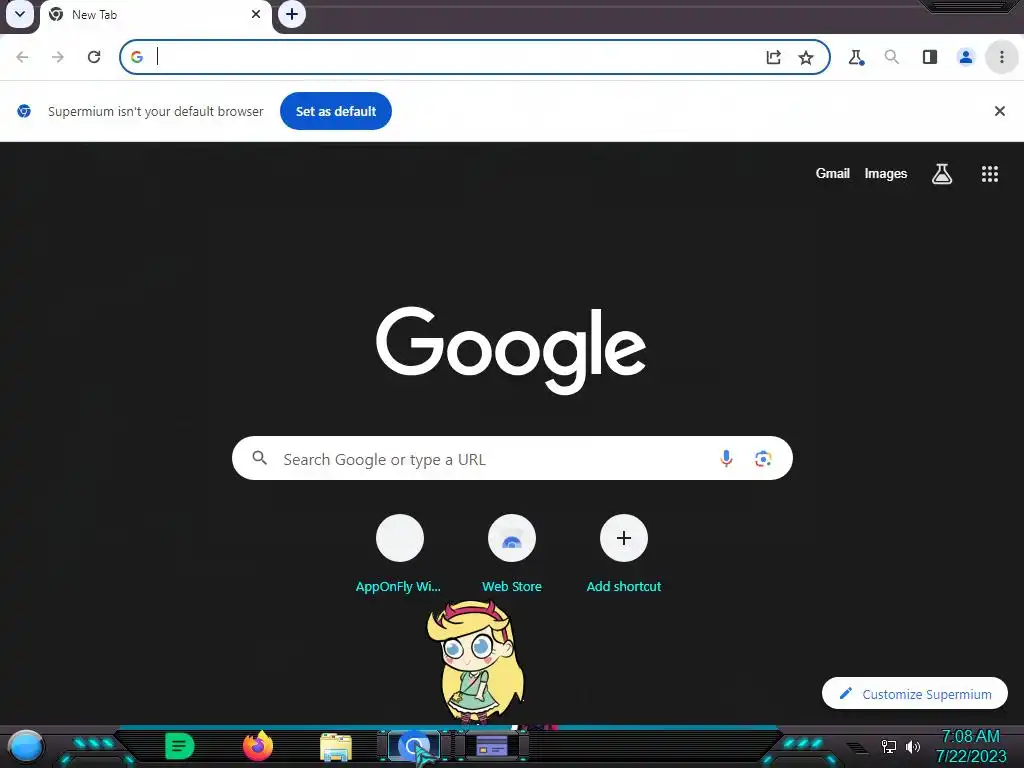The width and height of the screenshot is (1024, 768).
Task: Bookmark this tab with star icon
Action: click(806, 57)
